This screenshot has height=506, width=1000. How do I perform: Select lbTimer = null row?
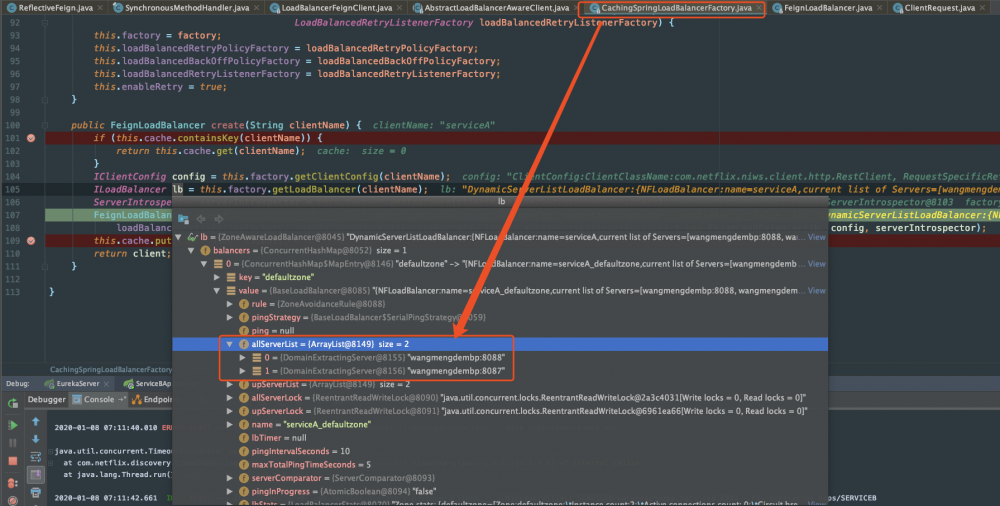(x=500, y=438)
